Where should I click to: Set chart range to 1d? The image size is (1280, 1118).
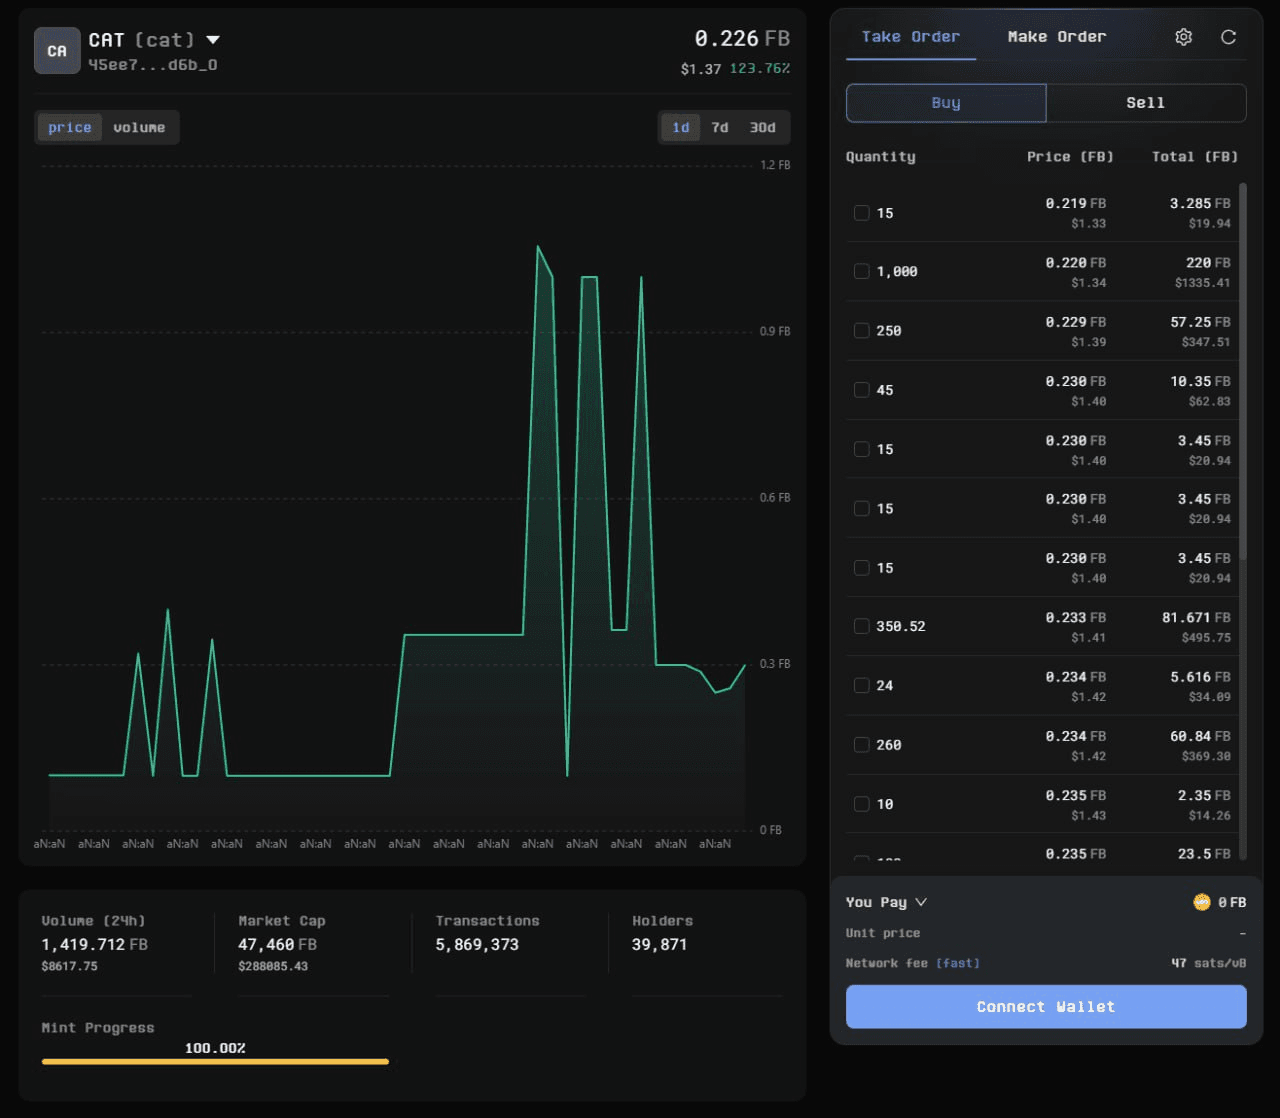(681, 127)
